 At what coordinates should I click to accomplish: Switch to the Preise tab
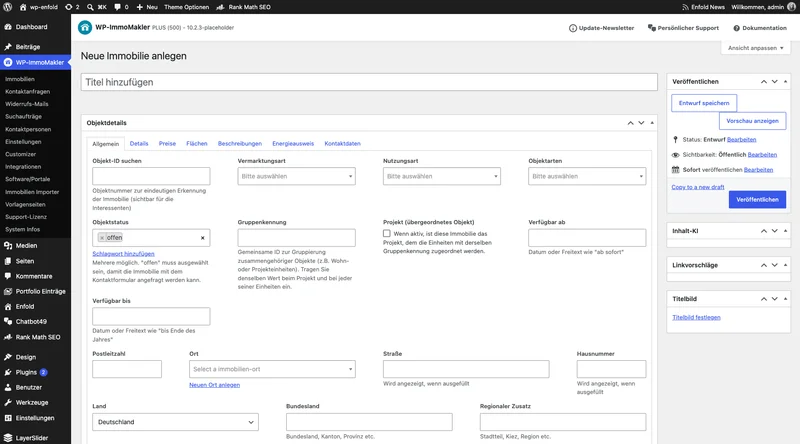pos(167,144)
